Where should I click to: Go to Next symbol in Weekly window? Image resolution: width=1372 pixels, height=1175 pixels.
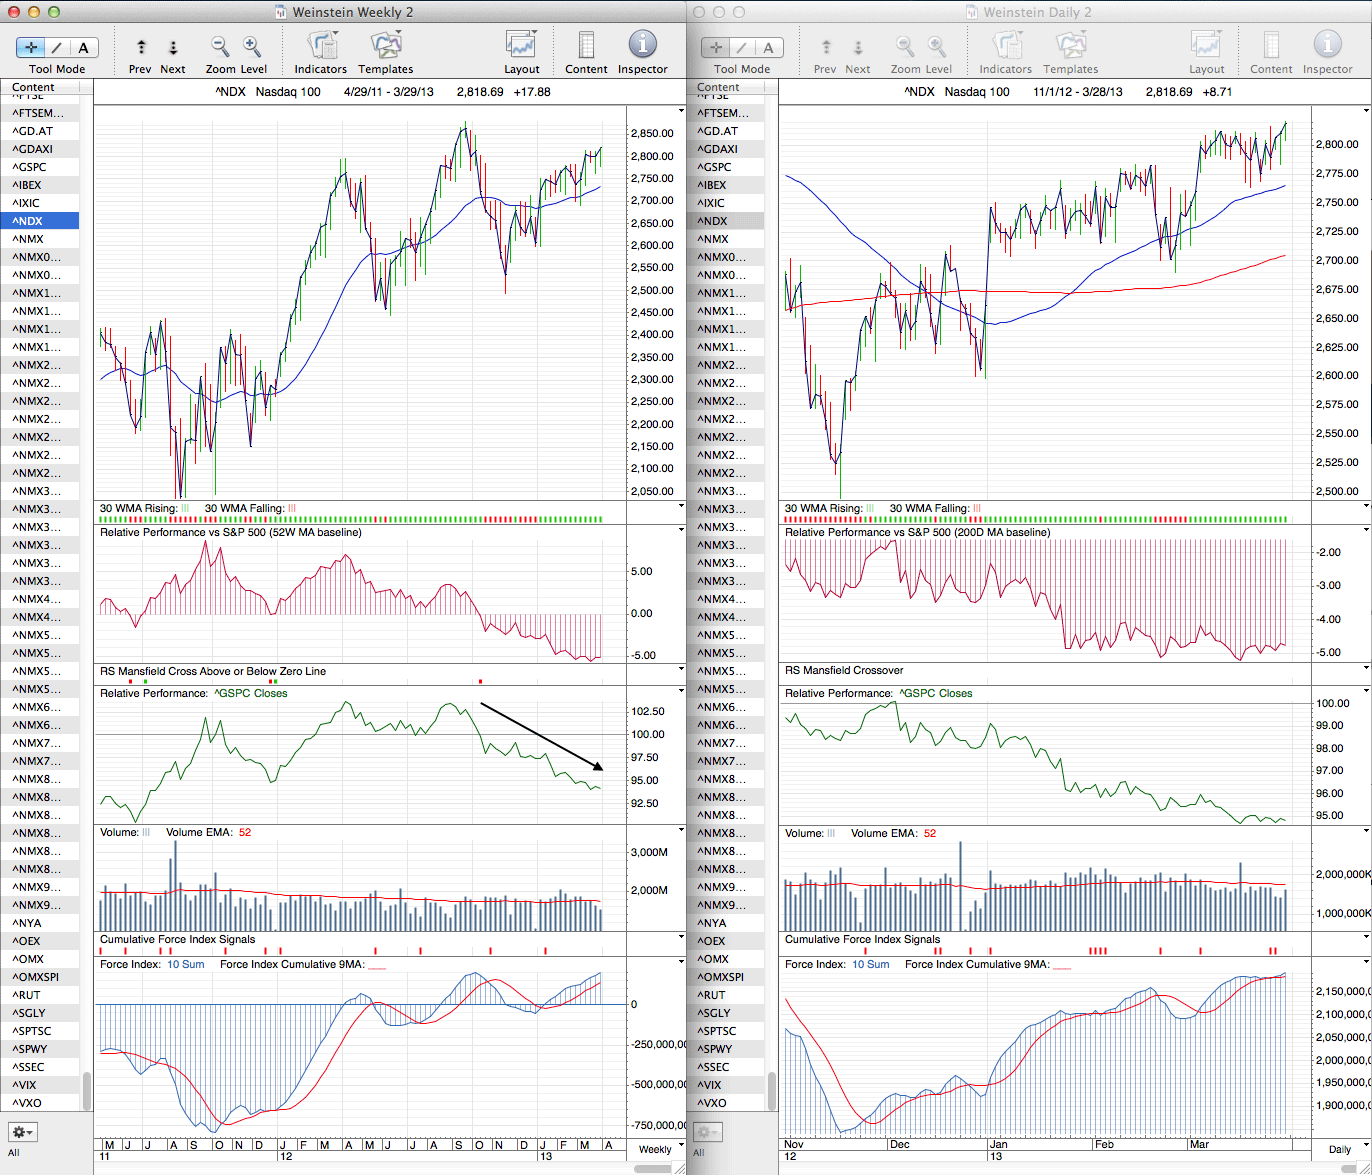(173, 47)
